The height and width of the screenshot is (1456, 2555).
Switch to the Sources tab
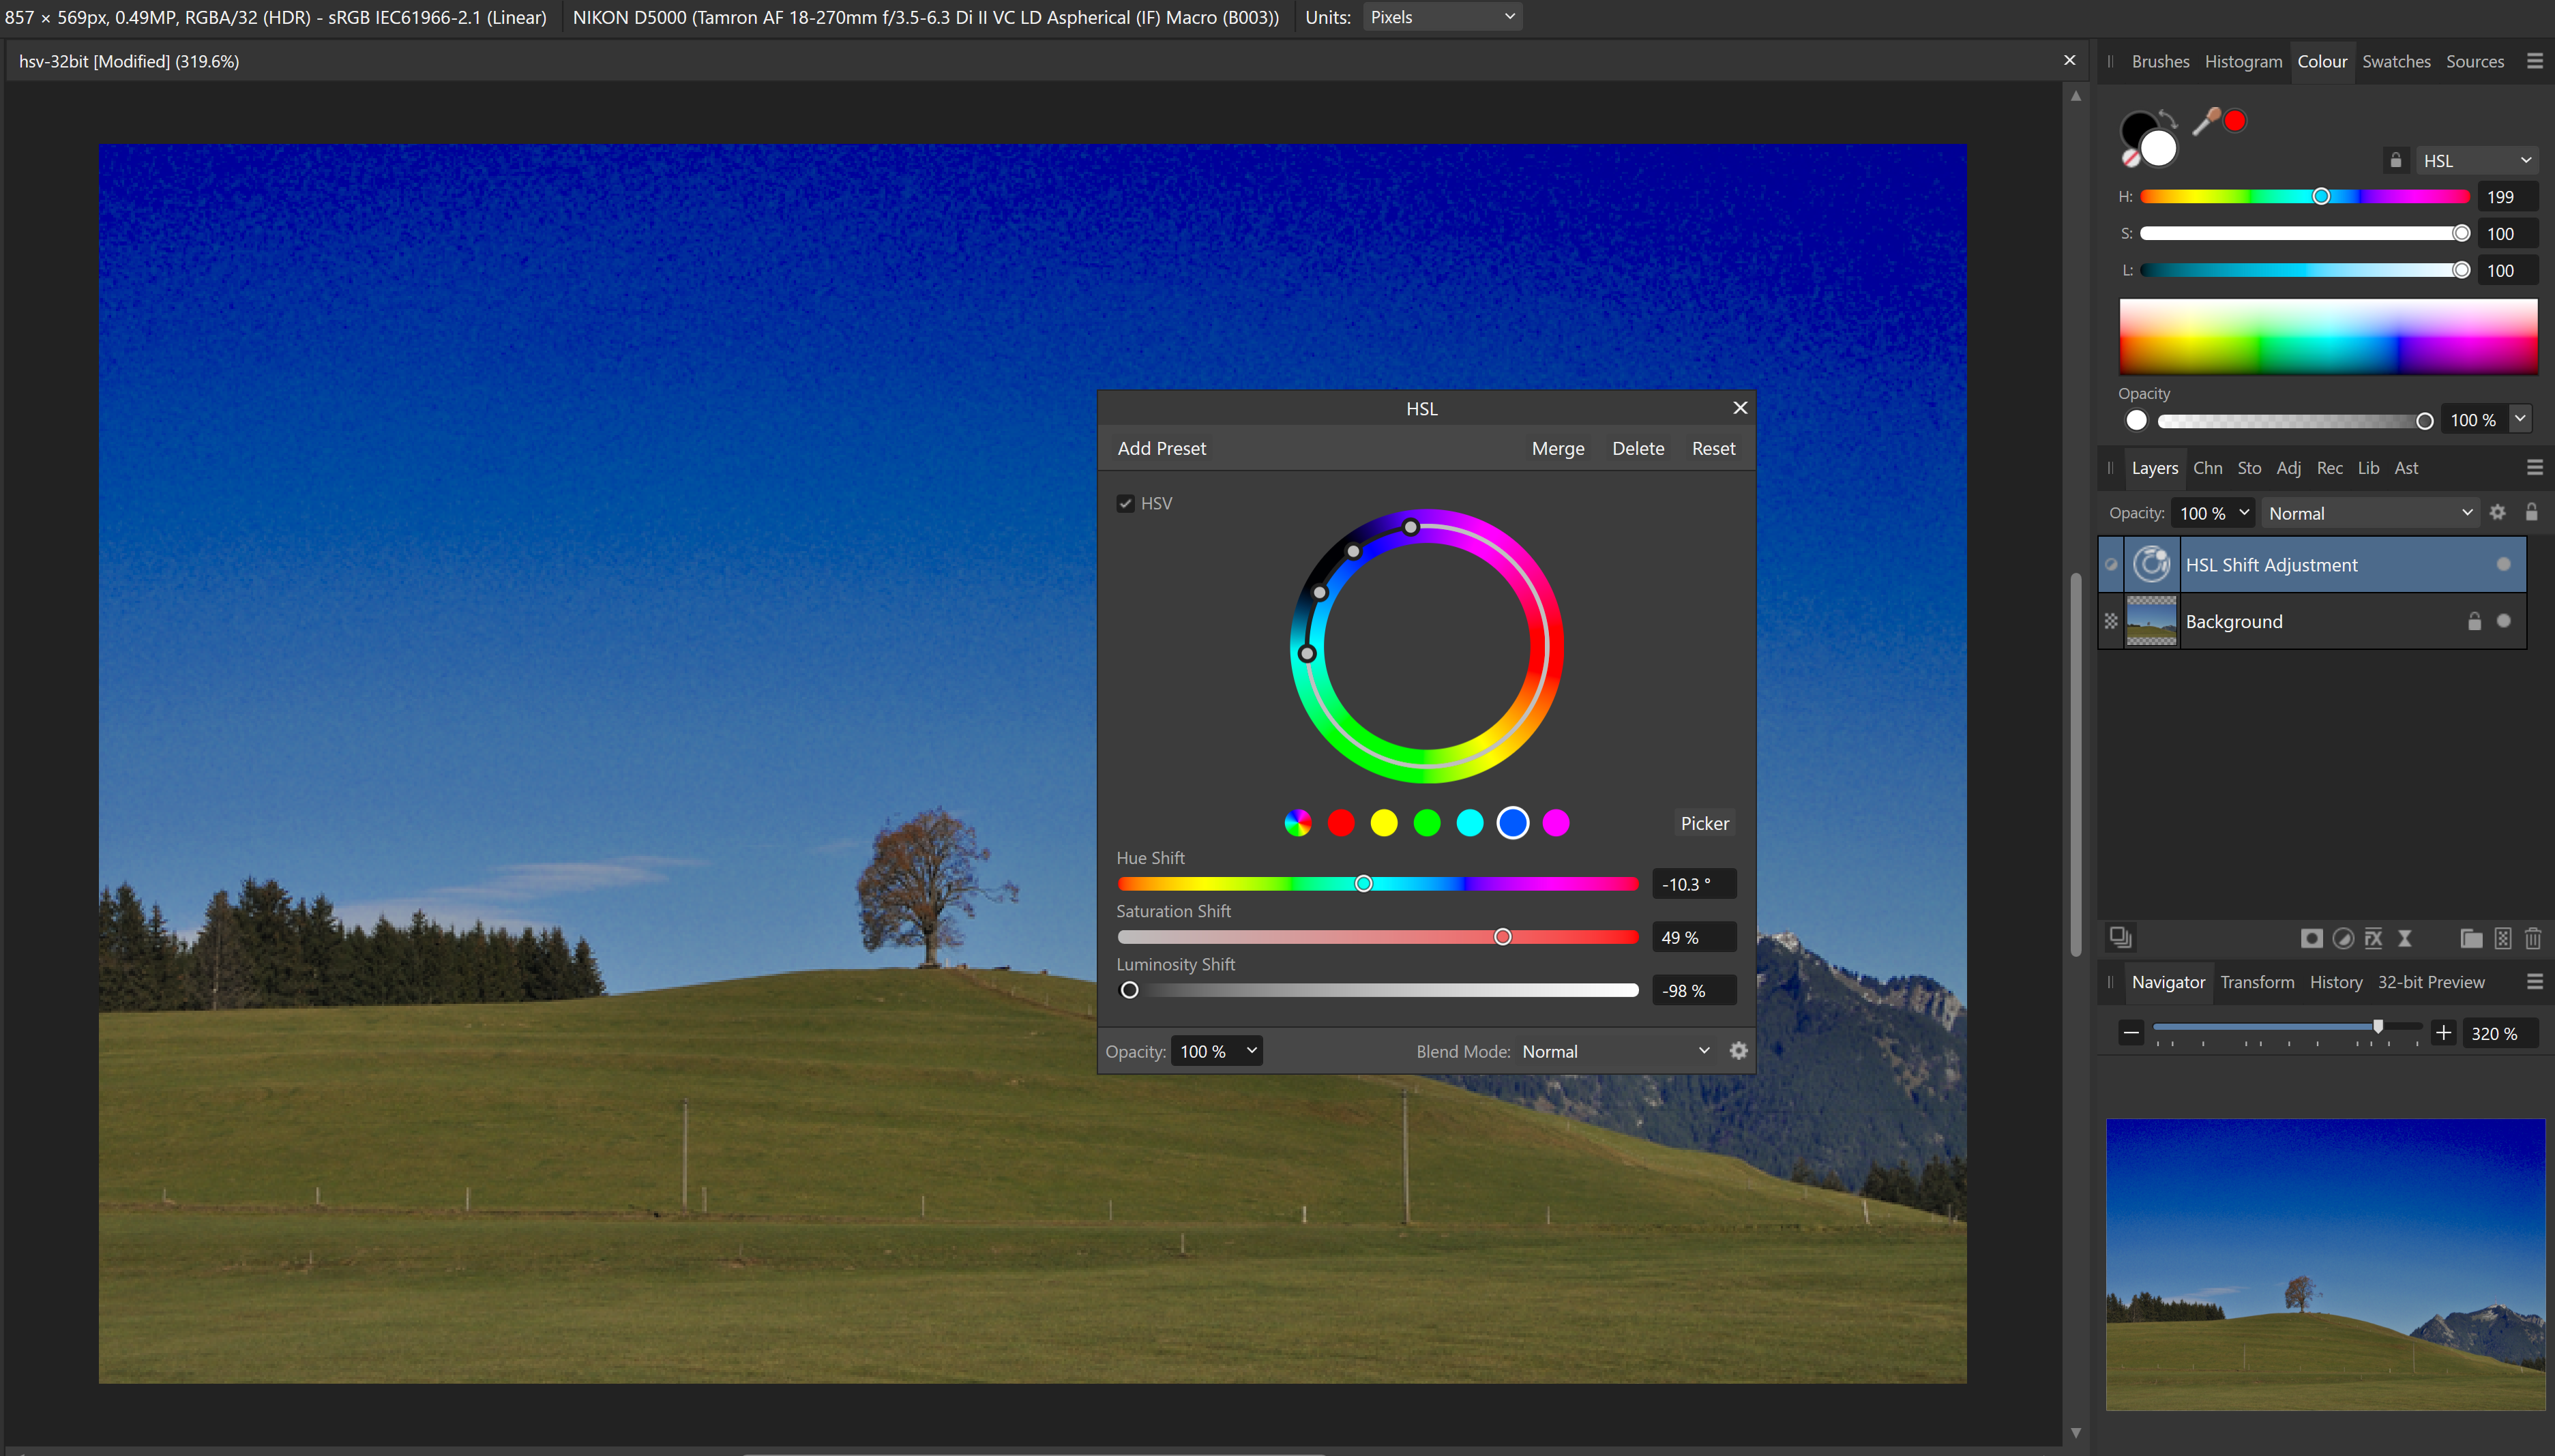click(2475, 61)
